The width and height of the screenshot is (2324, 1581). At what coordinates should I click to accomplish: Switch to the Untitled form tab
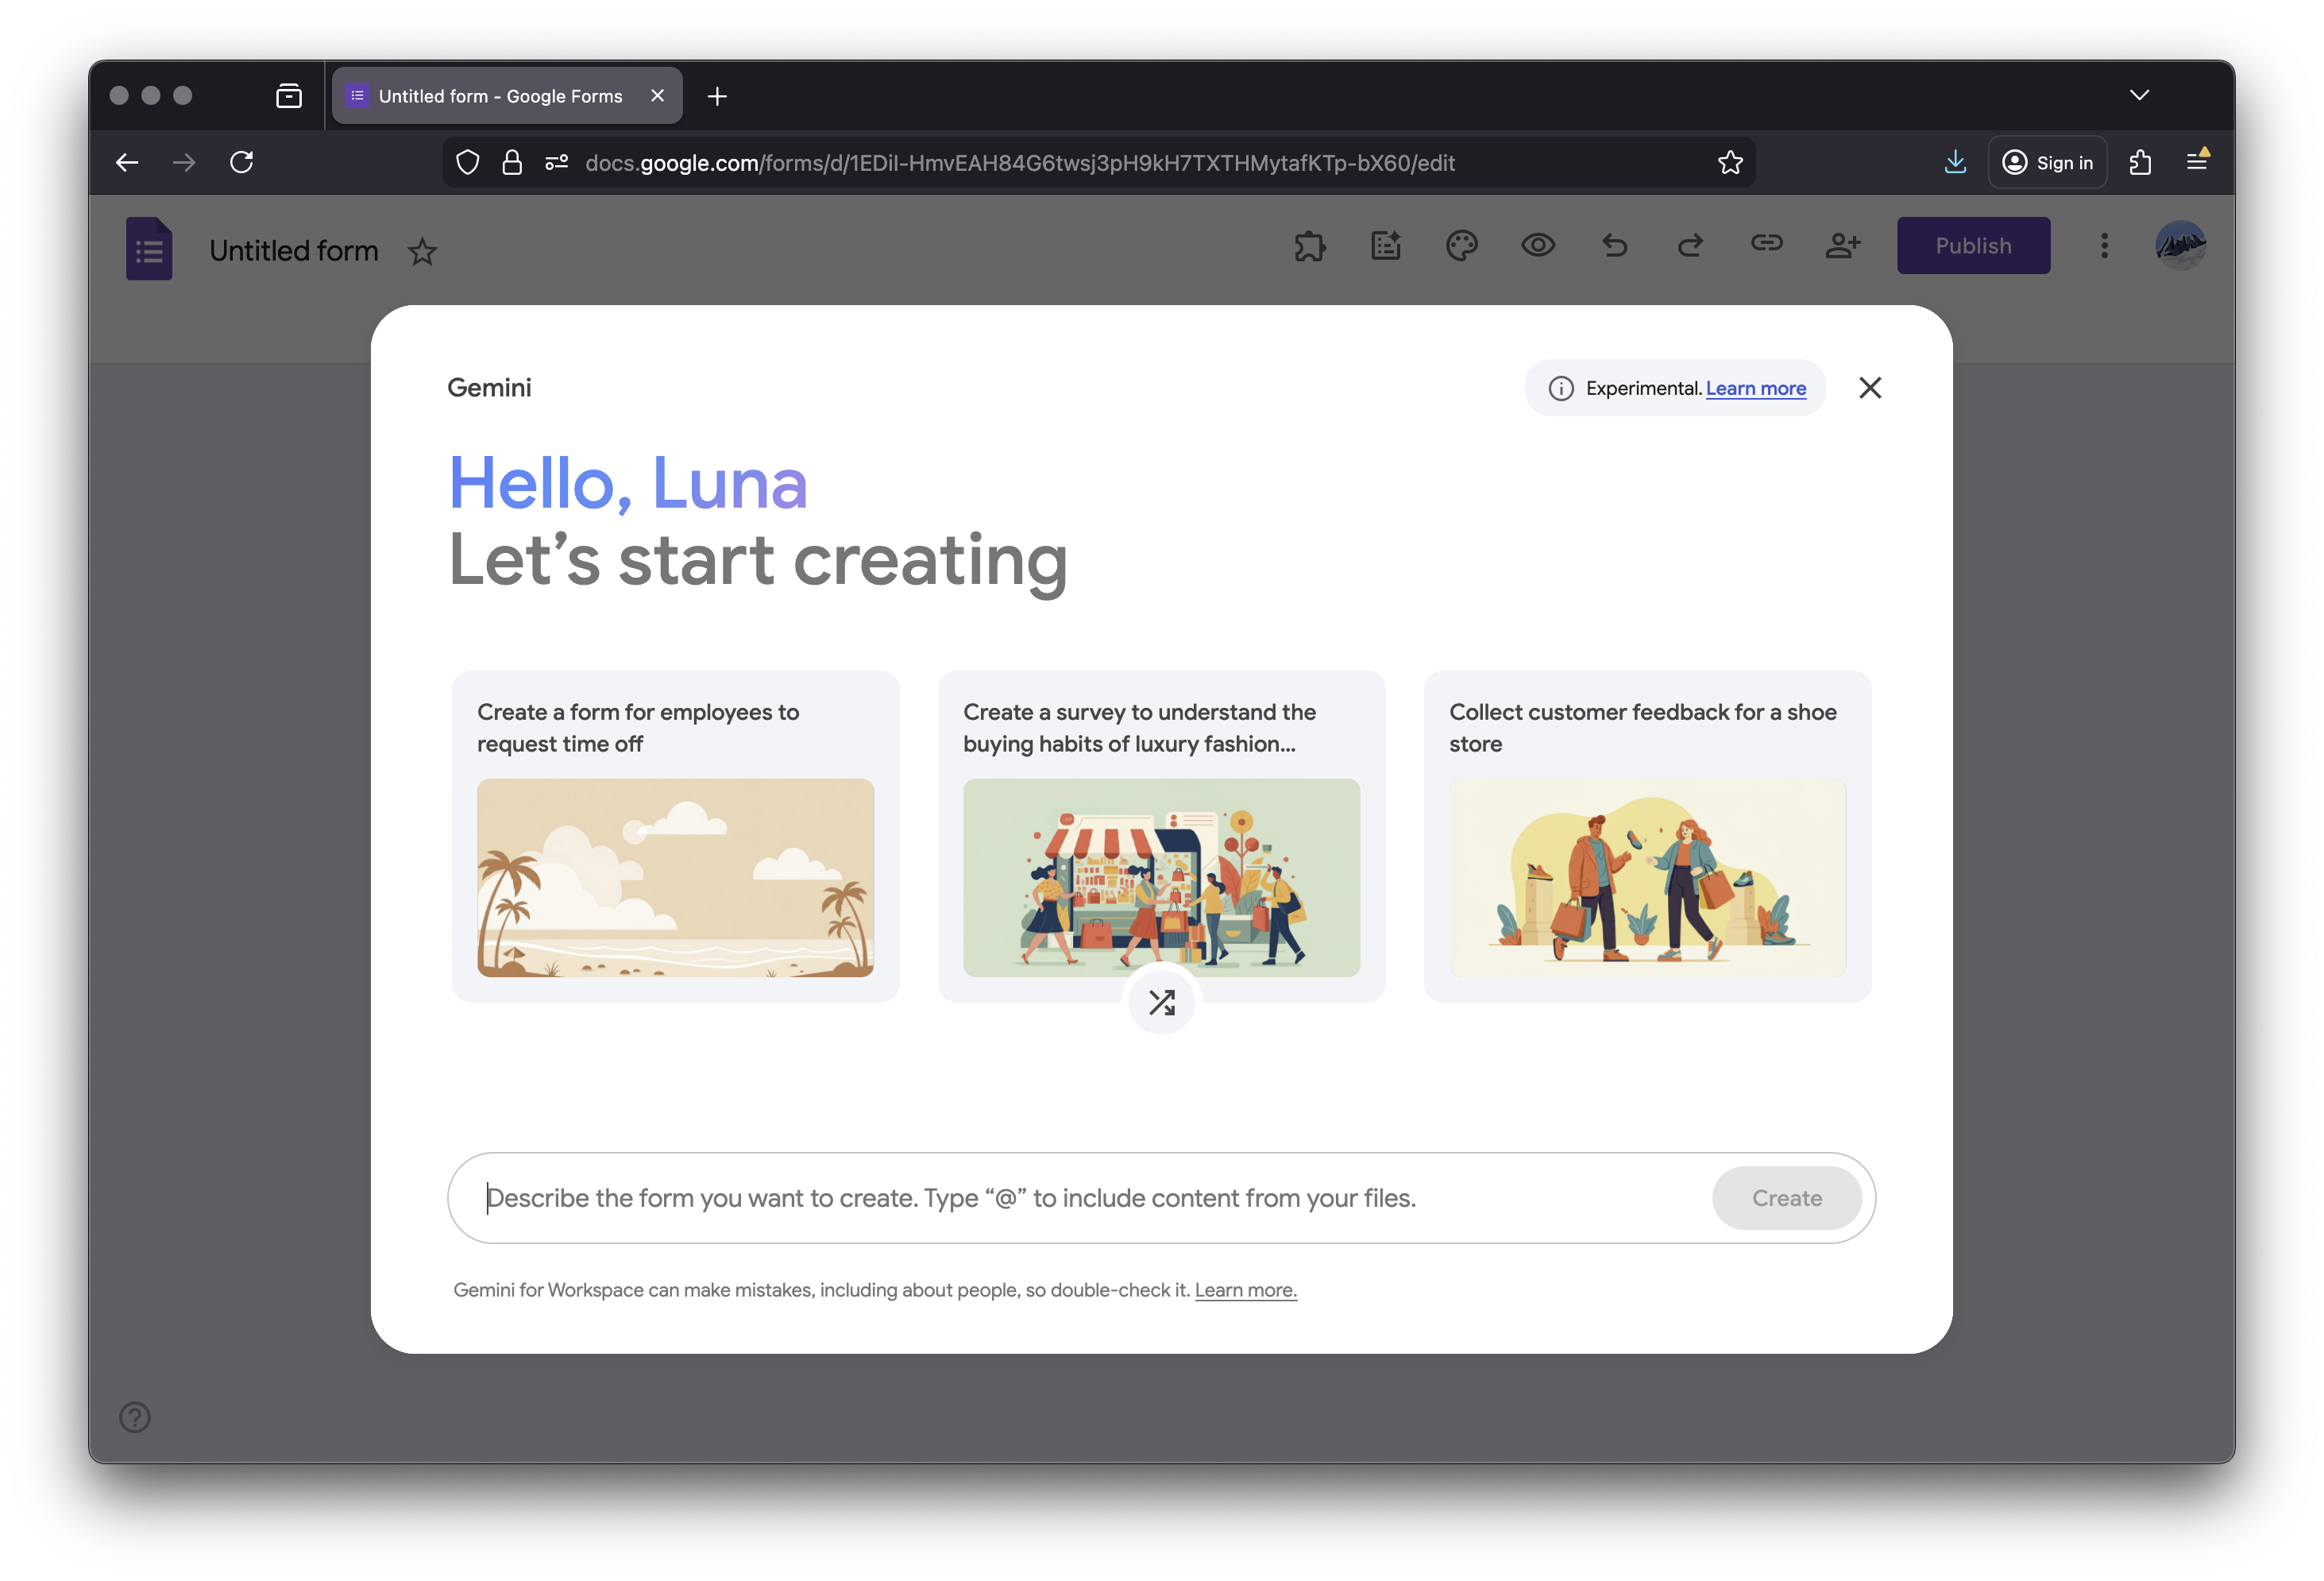pyautogui.click(x=500, y=95)
